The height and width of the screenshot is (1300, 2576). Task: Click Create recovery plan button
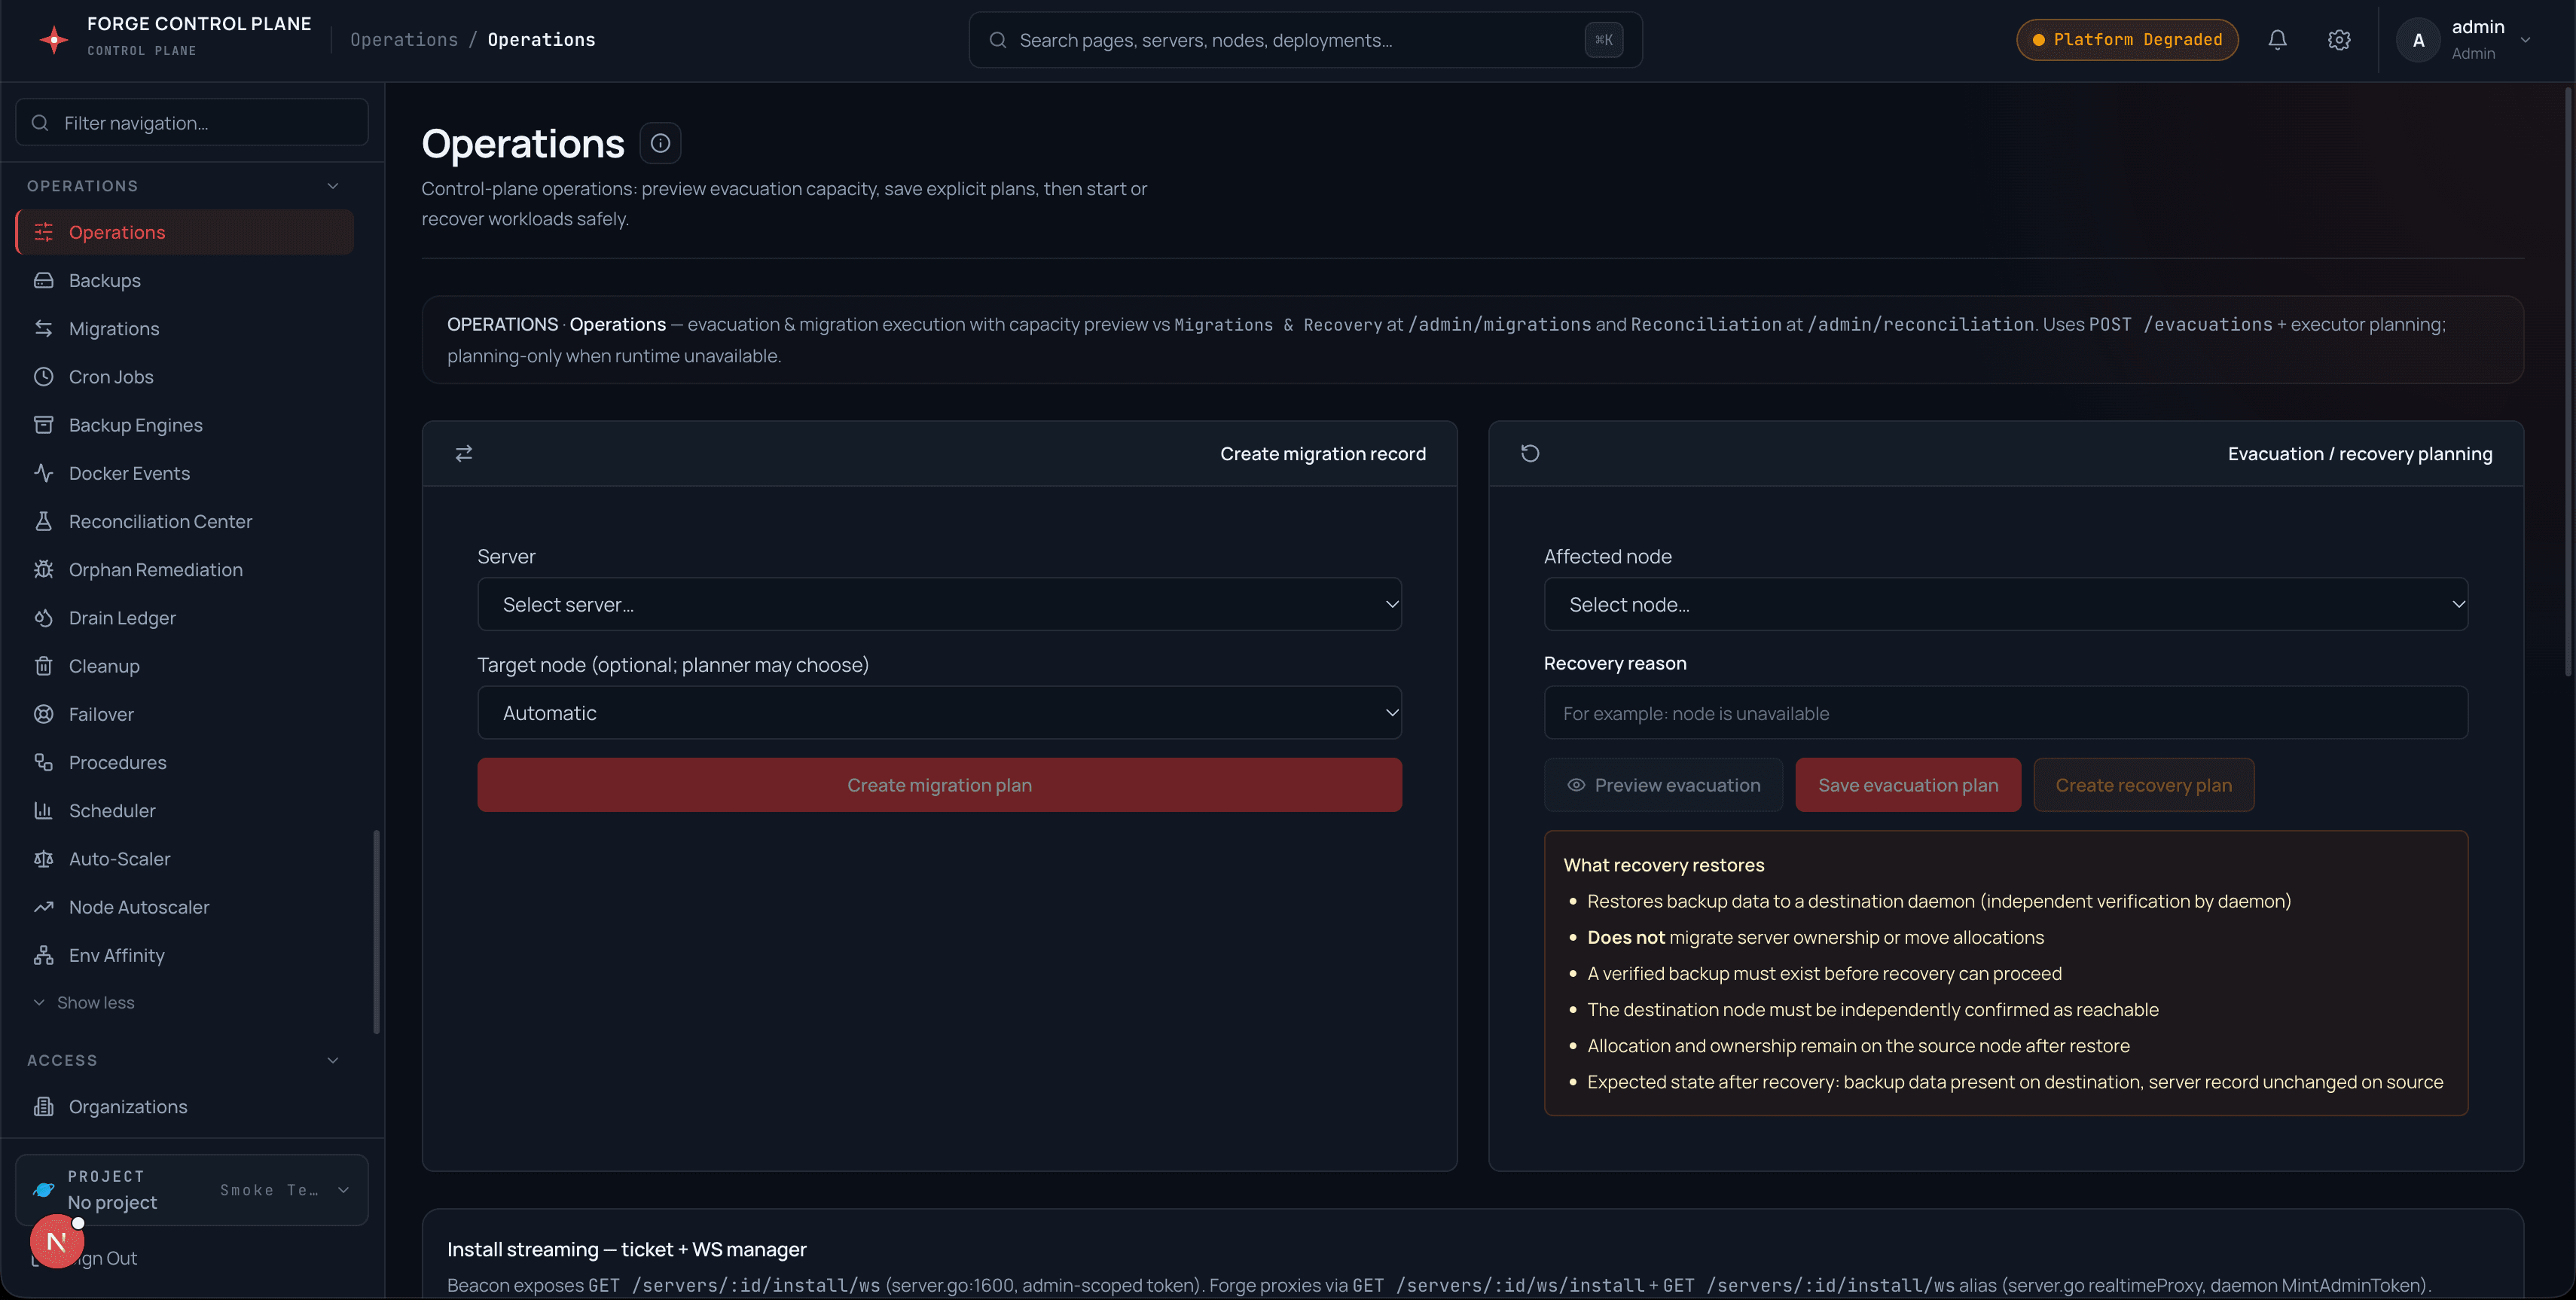[2143, 785]
